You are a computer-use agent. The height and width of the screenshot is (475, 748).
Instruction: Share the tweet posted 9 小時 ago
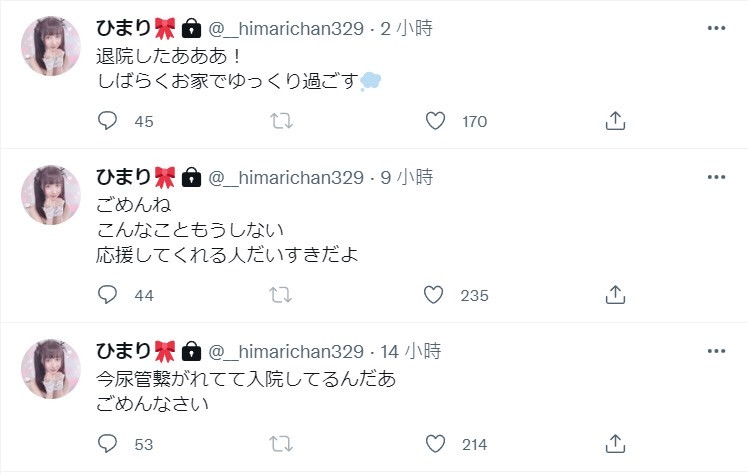pyautogui.click(x=616, y=295)
